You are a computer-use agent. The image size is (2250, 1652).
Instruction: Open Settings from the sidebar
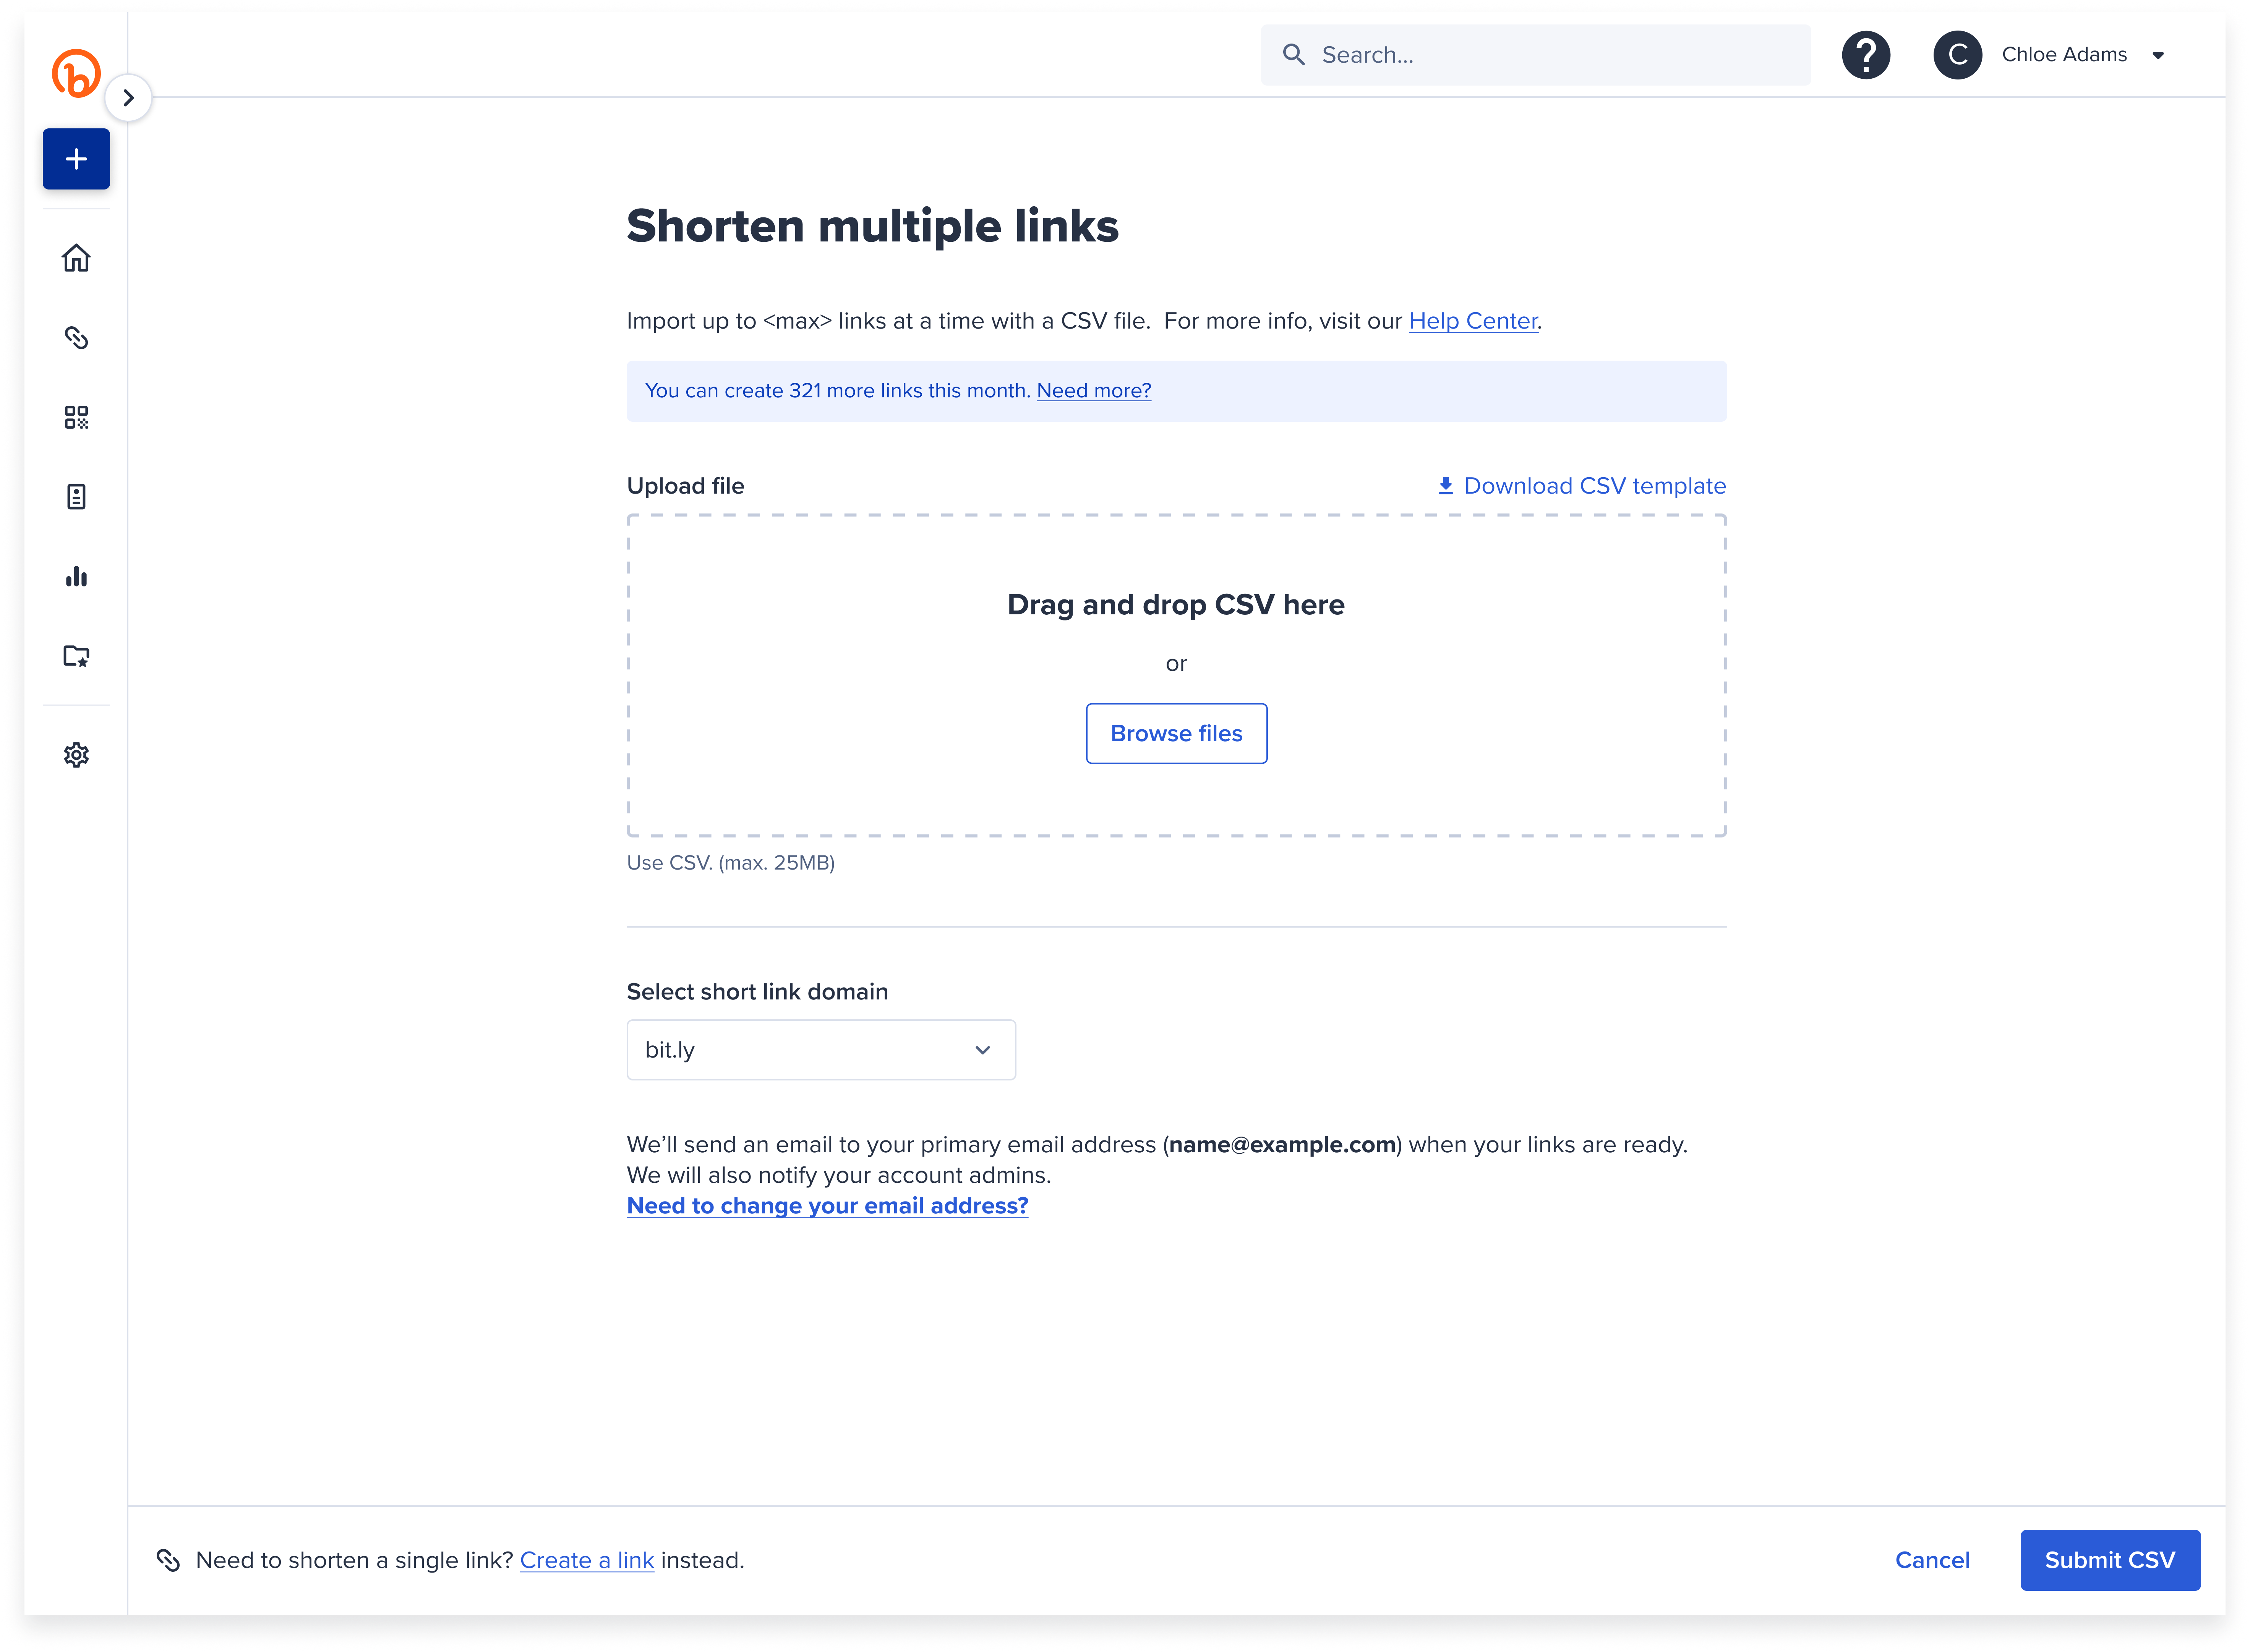pyautogui.click(x=76, y=755)
